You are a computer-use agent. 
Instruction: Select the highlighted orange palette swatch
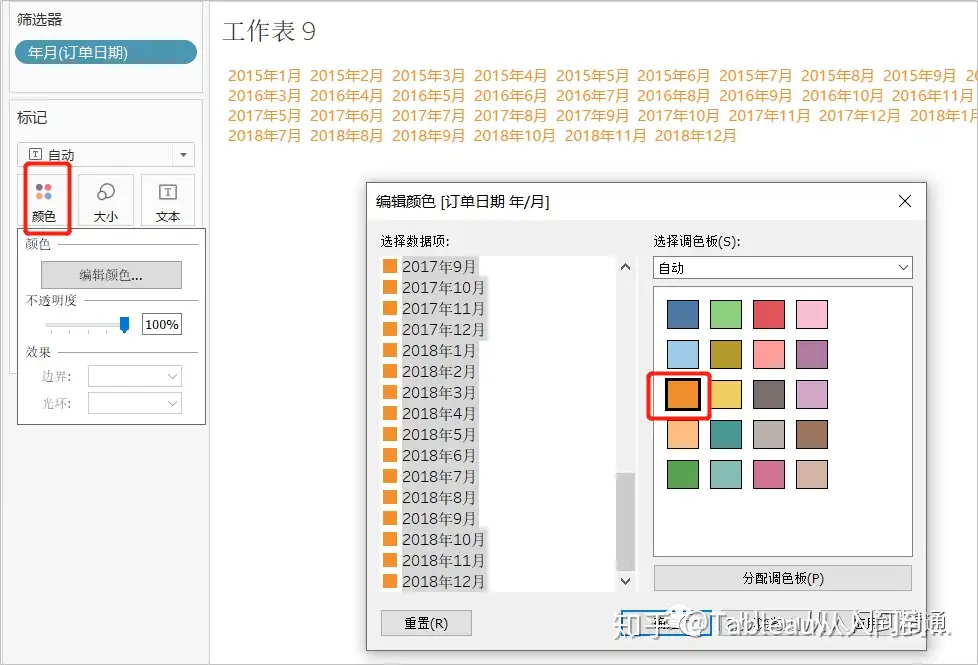point(681,395)
